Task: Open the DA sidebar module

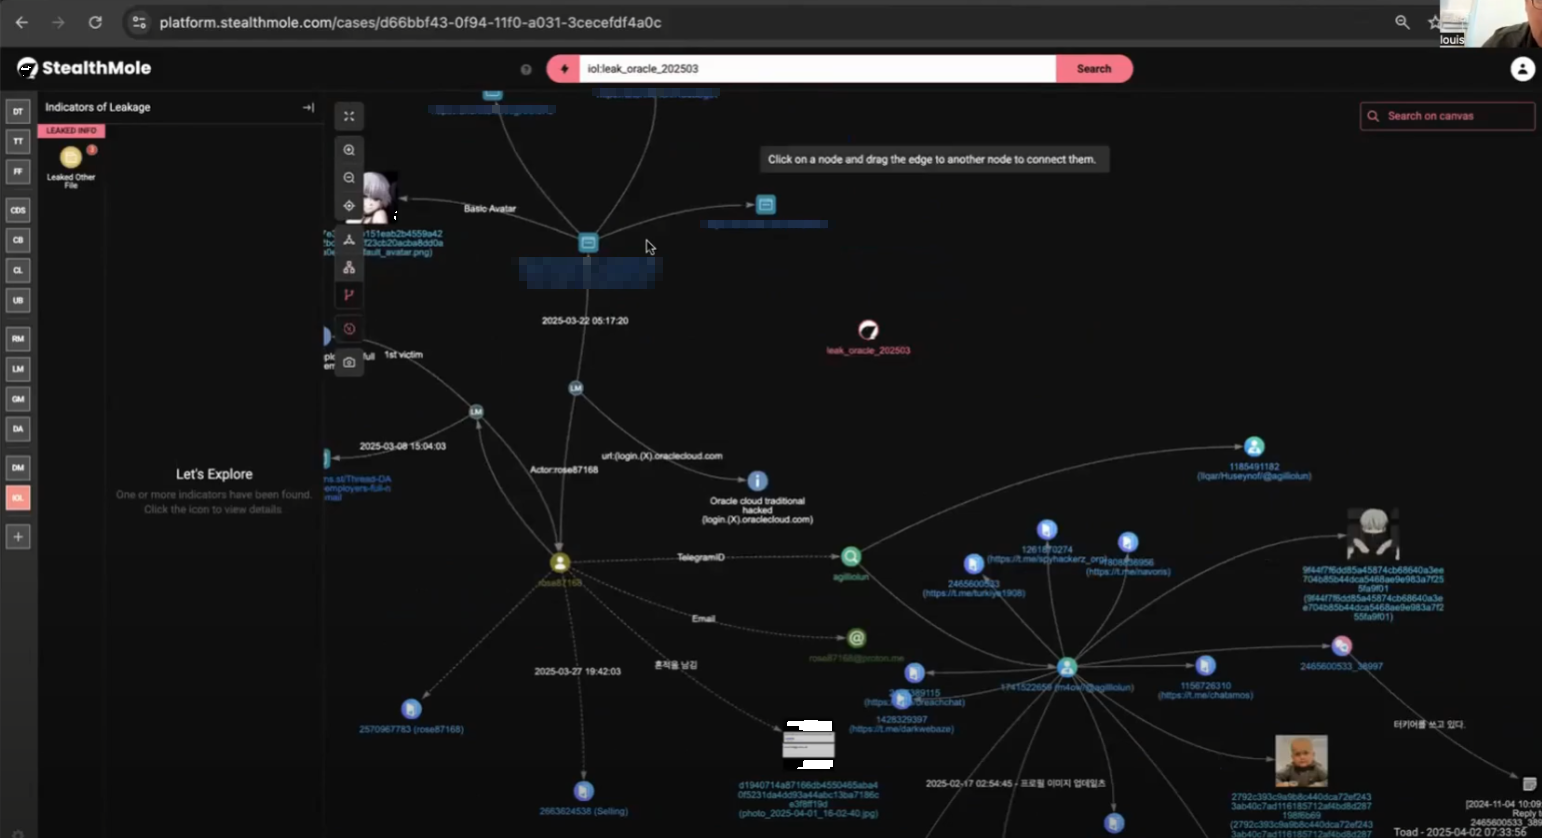Action: [18, 429]
